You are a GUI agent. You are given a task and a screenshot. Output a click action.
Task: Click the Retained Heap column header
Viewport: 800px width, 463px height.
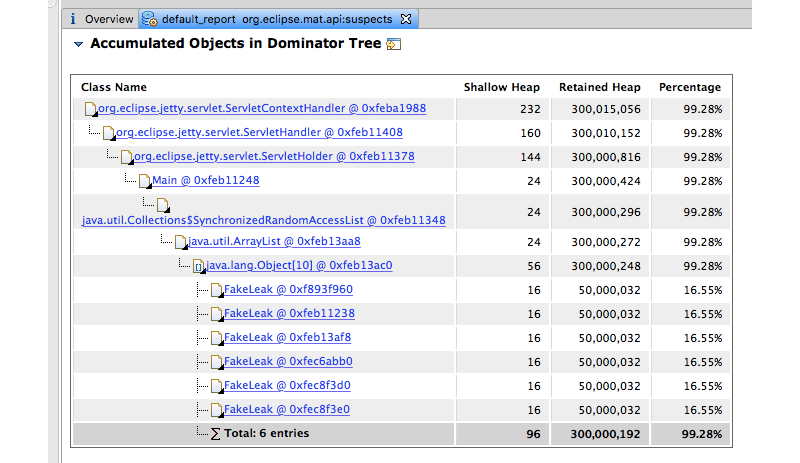(599, 87)
